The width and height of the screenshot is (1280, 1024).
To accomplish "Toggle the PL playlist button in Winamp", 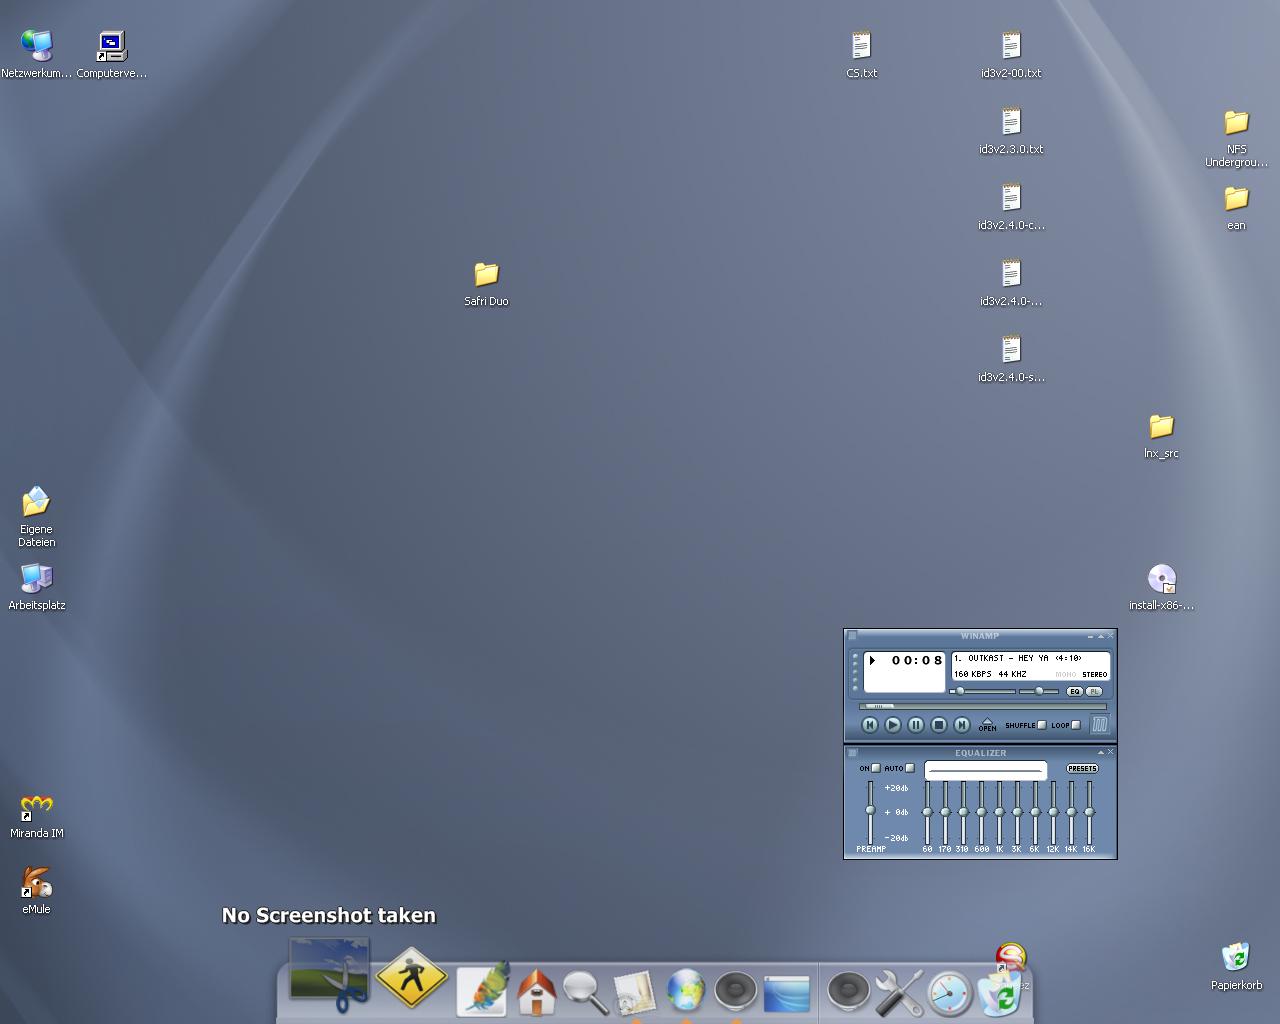I will tap(1094, 691).
